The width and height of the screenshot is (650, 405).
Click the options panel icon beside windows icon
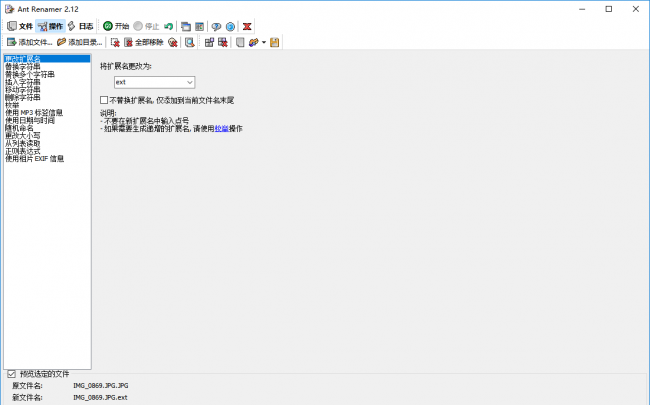(x=199, y=27)
